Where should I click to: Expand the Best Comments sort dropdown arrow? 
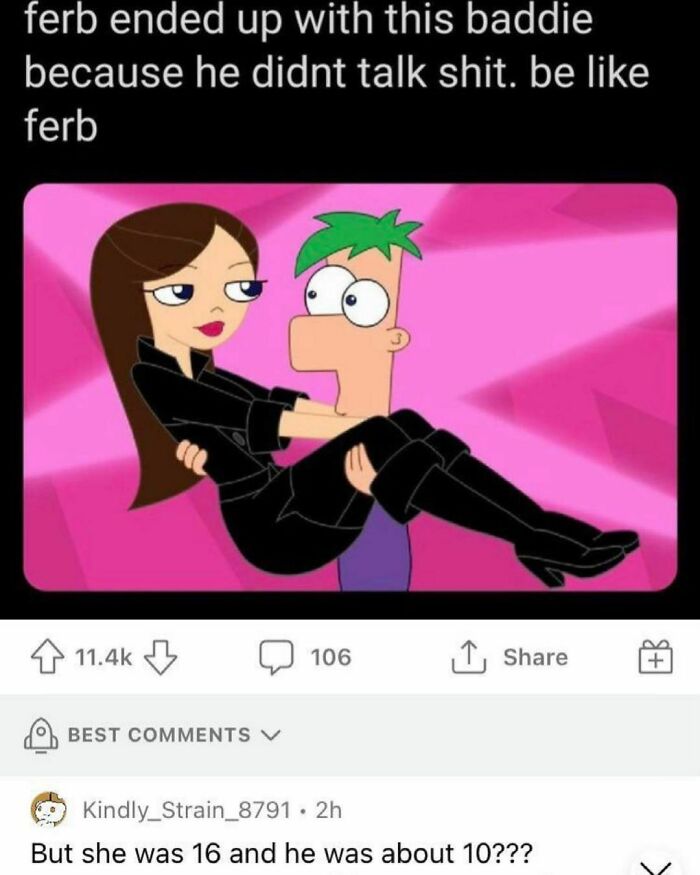[x=271, y=735]
